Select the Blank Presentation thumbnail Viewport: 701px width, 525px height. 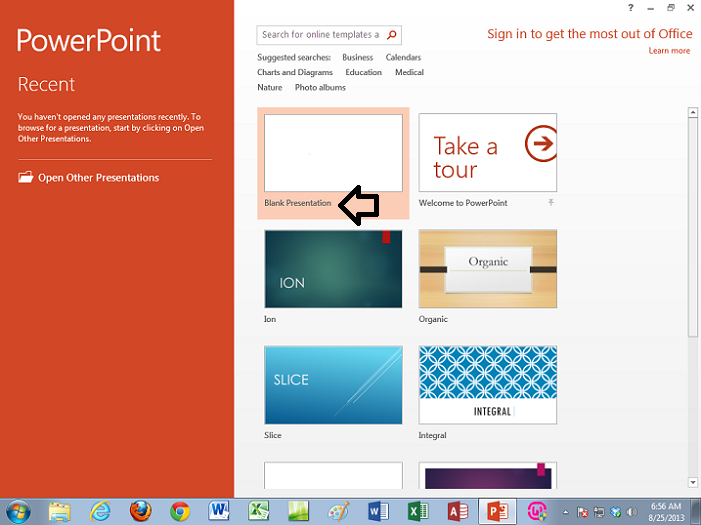(x=333, y=153)
